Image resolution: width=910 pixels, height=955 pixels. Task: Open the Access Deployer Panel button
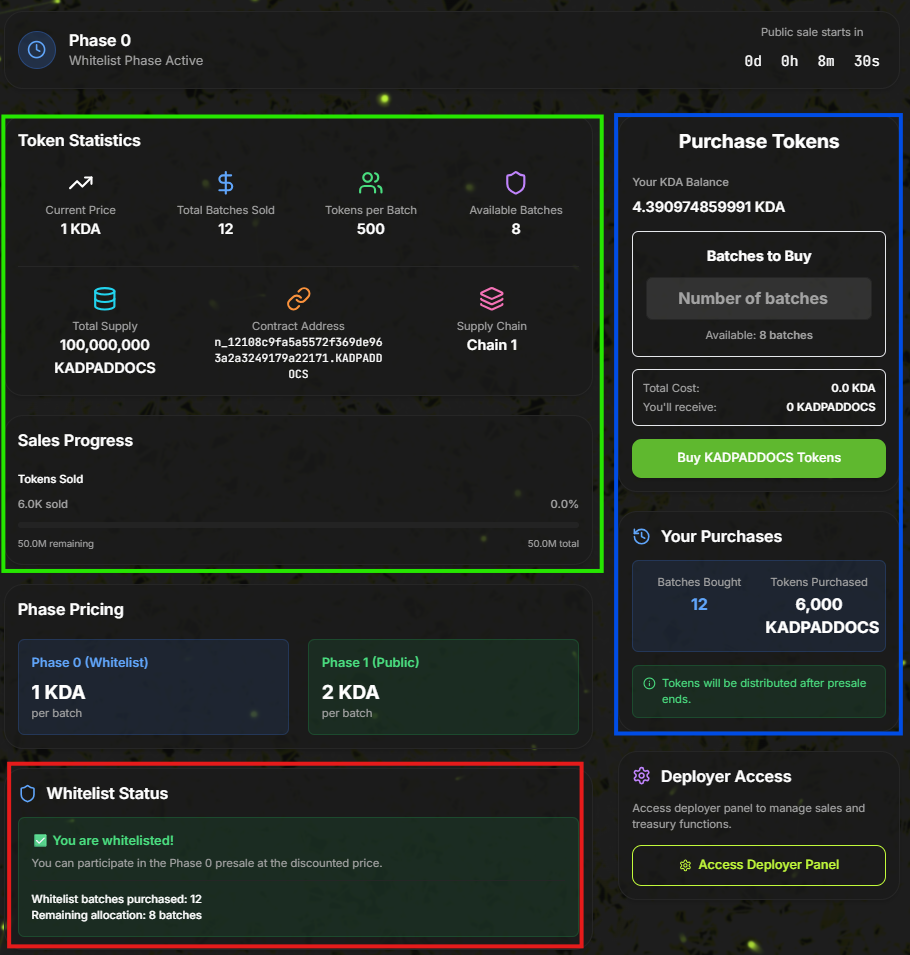[x=758, y=865]
